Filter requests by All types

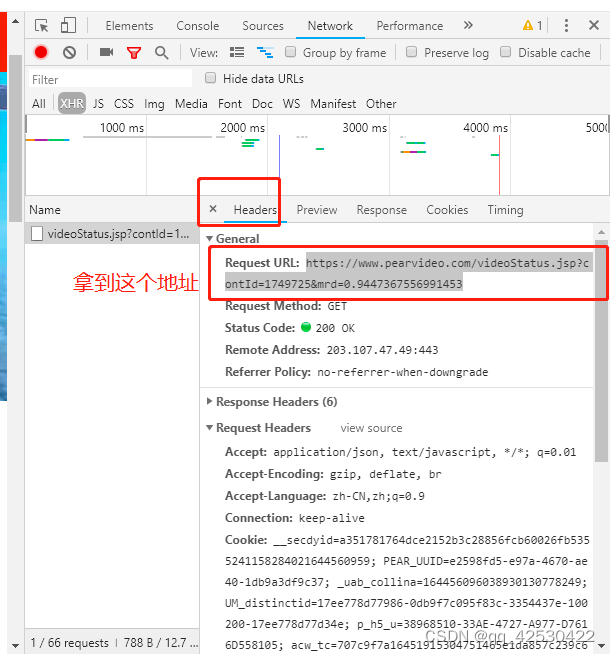pos(39,103)
